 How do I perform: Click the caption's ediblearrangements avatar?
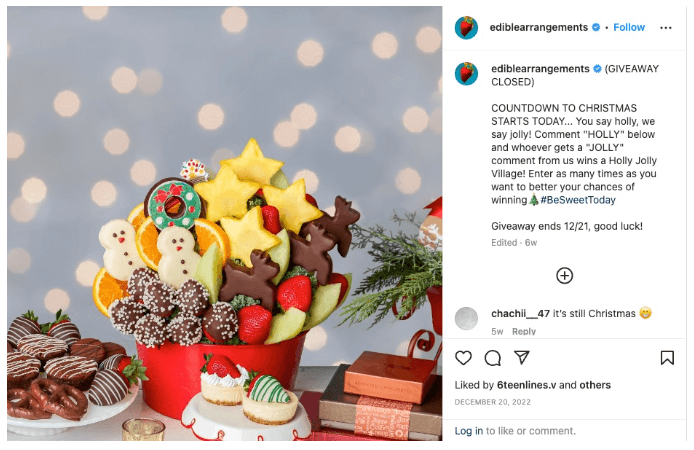pyautogui.click(x=466, y=73)
